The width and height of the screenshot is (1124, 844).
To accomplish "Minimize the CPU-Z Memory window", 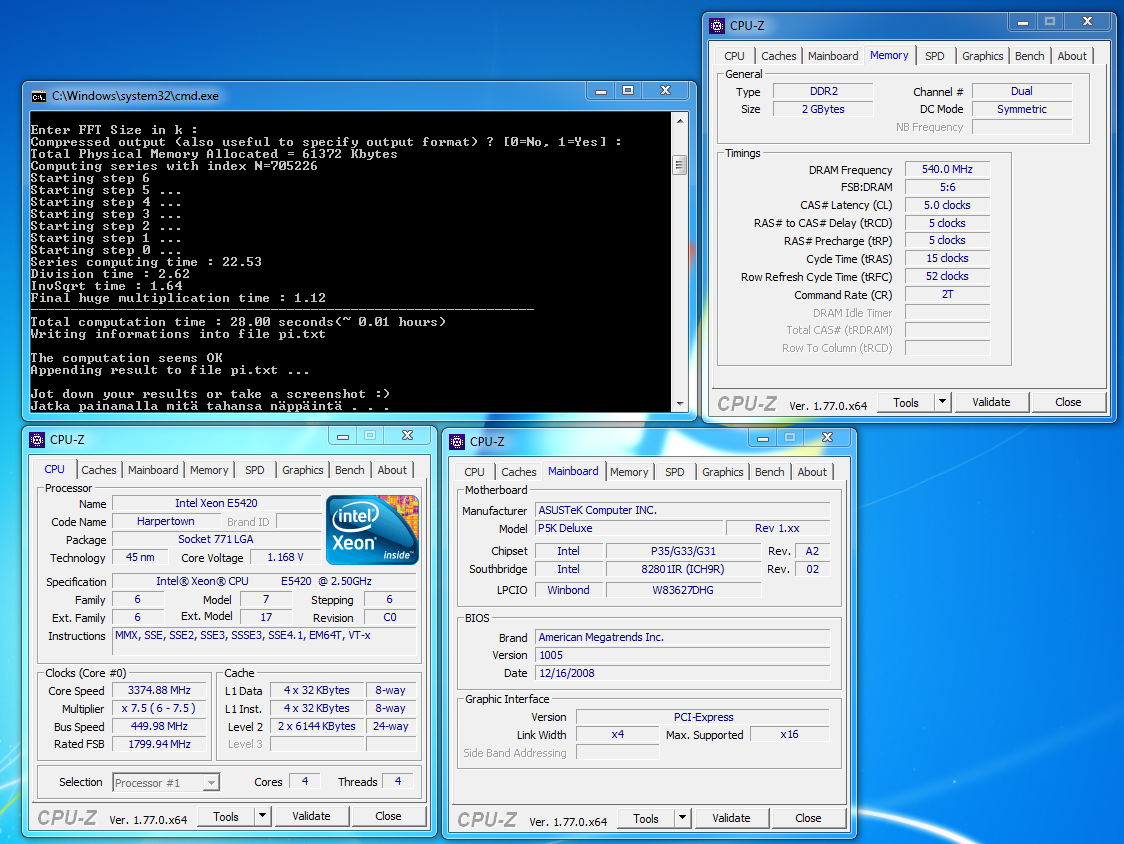I will point(1023,22).
